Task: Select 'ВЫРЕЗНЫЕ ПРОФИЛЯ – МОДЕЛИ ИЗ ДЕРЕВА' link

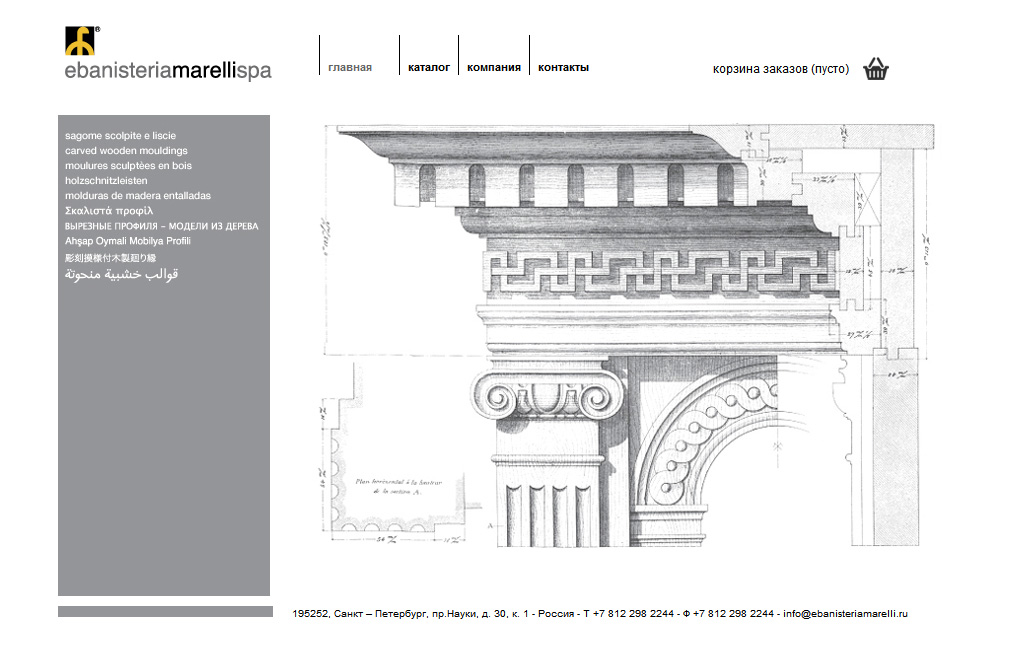Action: coord(162,226)
